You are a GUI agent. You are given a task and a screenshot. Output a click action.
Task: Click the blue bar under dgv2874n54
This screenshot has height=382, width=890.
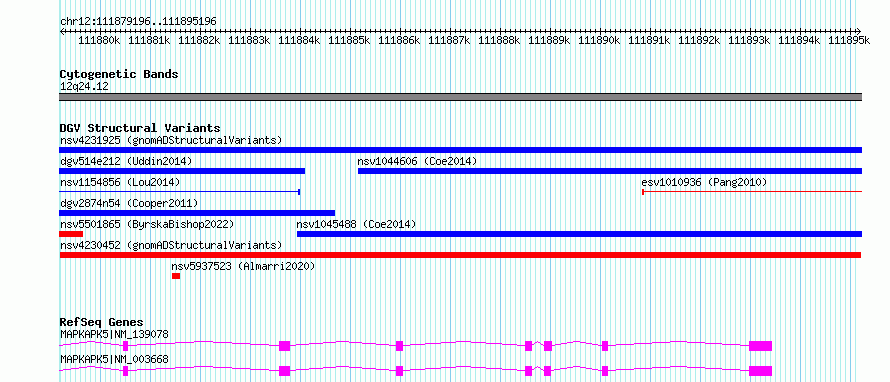(x=197, y=213)
